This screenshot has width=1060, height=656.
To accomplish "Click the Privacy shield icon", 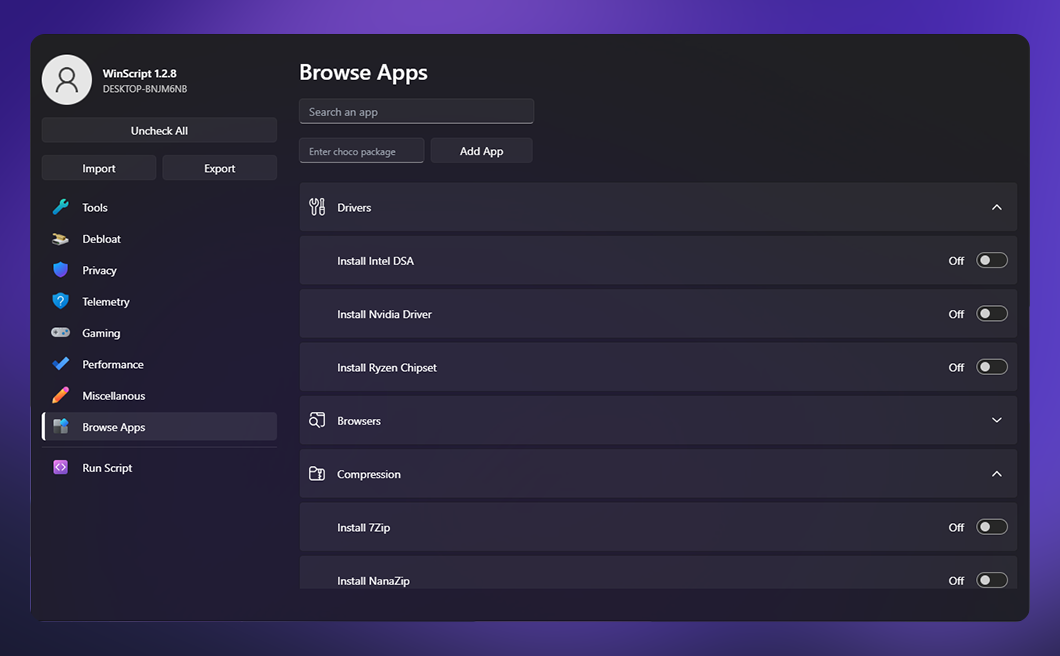I will coord(61,270).
